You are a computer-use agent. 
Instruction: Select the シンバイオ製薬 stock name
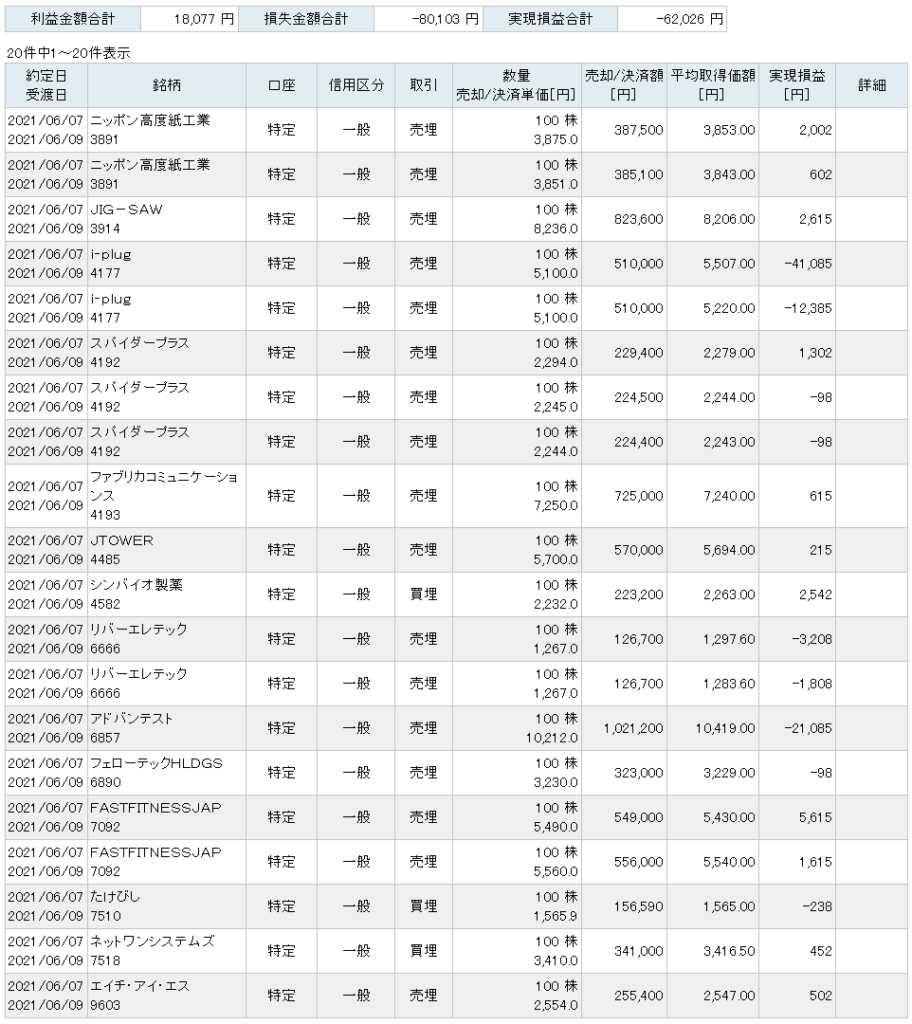[x=136, y=585]
